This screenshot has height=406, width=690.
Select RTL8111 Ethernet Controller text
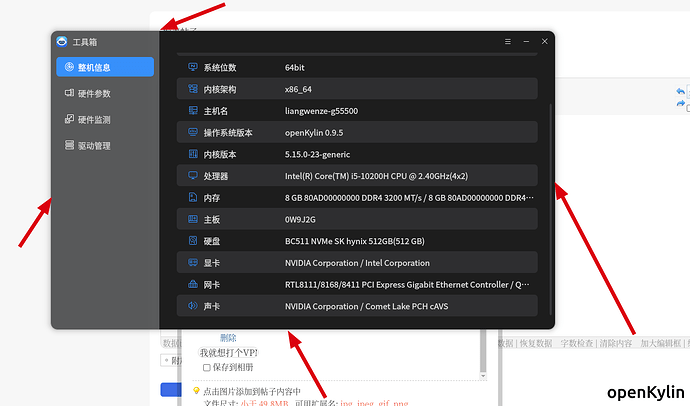tap(407, 285)
